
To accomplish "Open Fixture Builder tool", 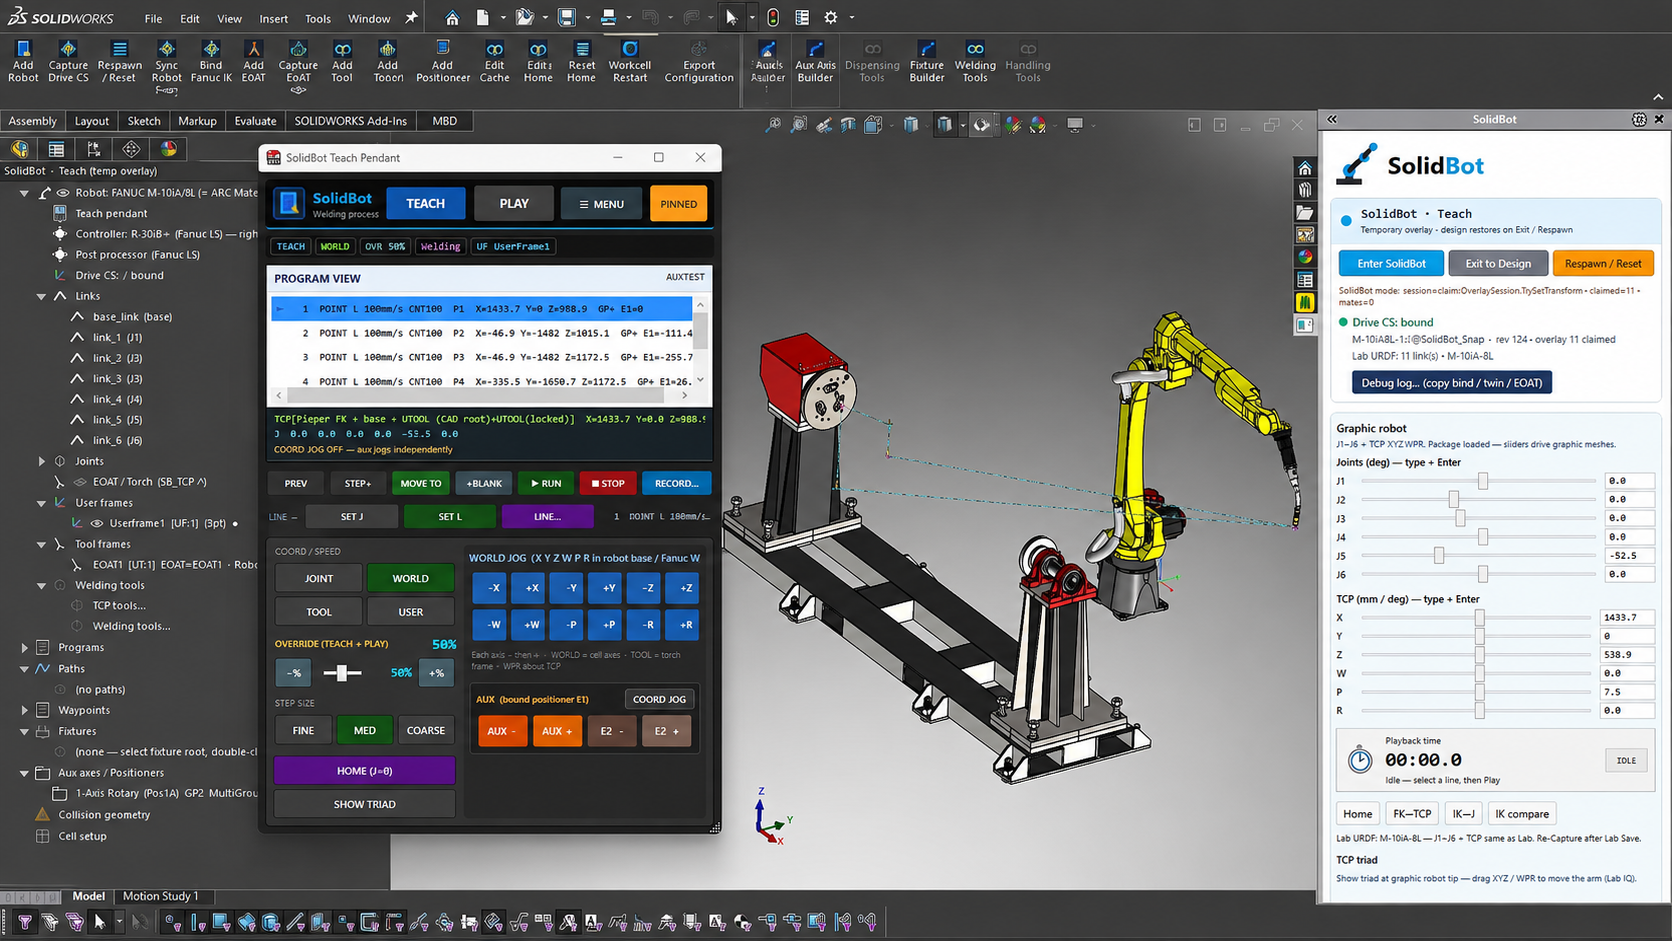I will click(x=927, y=62).
